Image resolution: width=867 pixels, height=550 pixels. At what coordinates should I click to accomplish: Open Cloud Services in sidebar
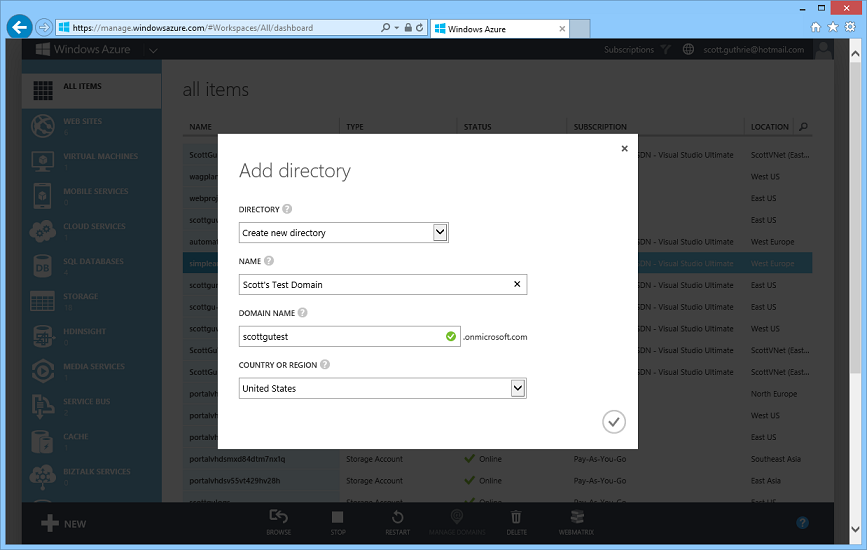(x=91, y=231)
